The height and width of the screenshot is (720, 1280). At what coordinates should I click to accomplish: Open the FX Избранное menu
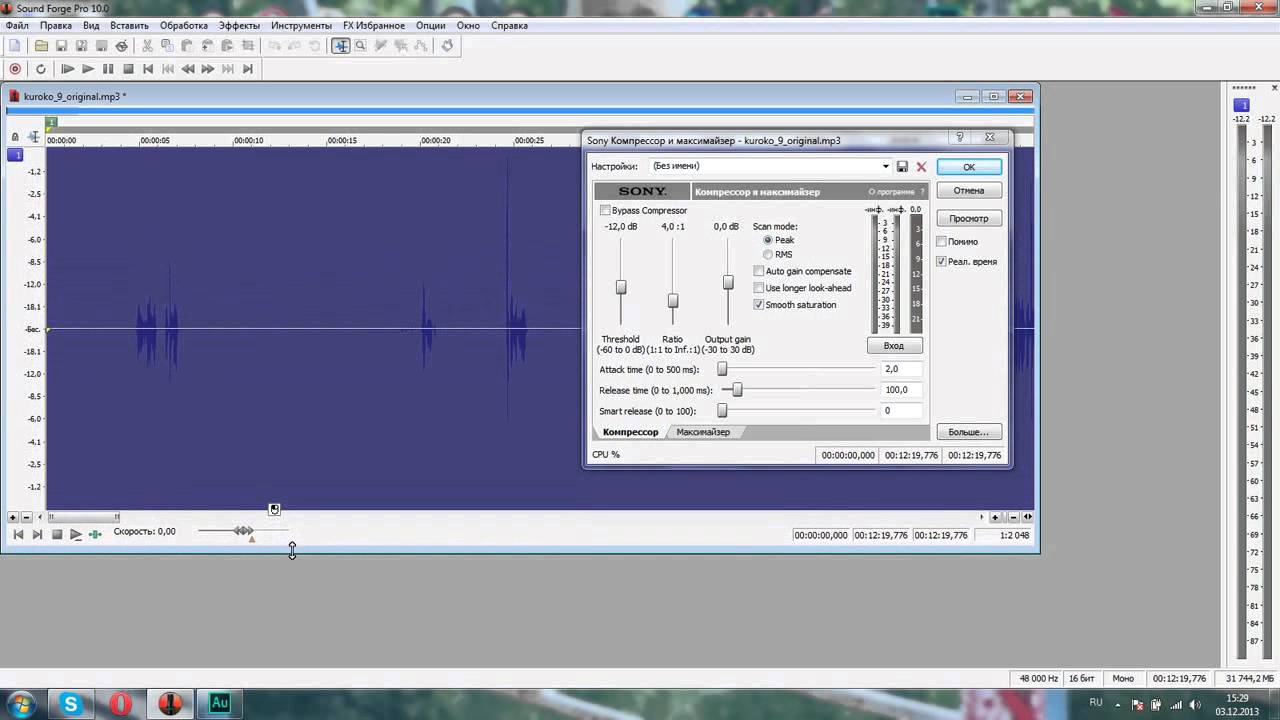click(x=374, y=25)
